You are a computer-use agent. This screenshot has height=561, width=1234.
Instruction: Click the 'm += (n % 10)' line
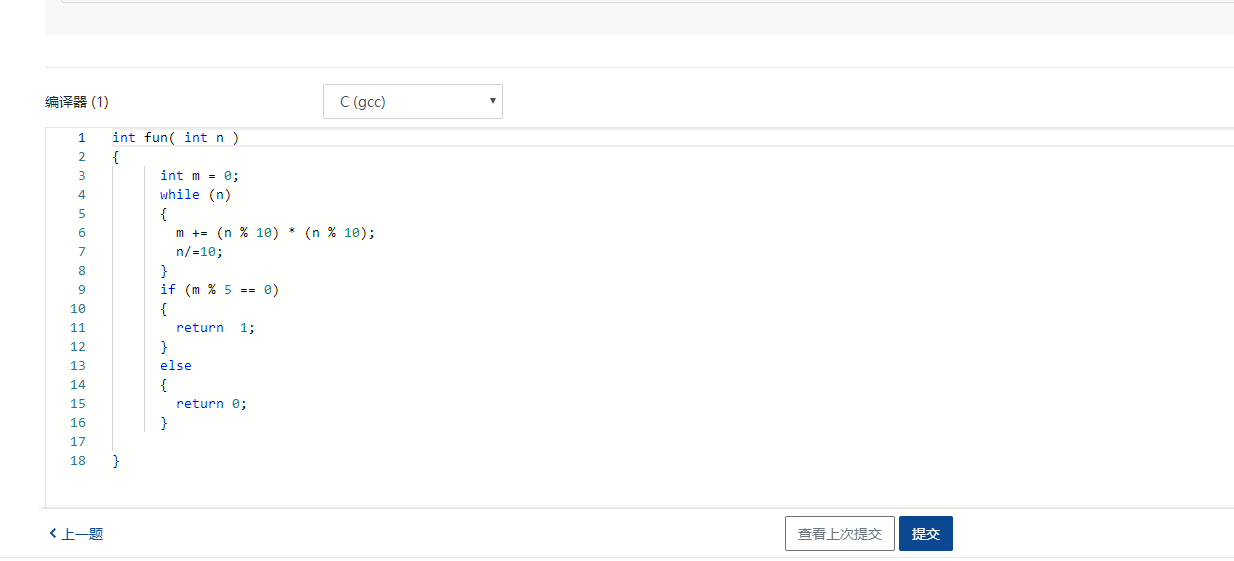[275, 233]
